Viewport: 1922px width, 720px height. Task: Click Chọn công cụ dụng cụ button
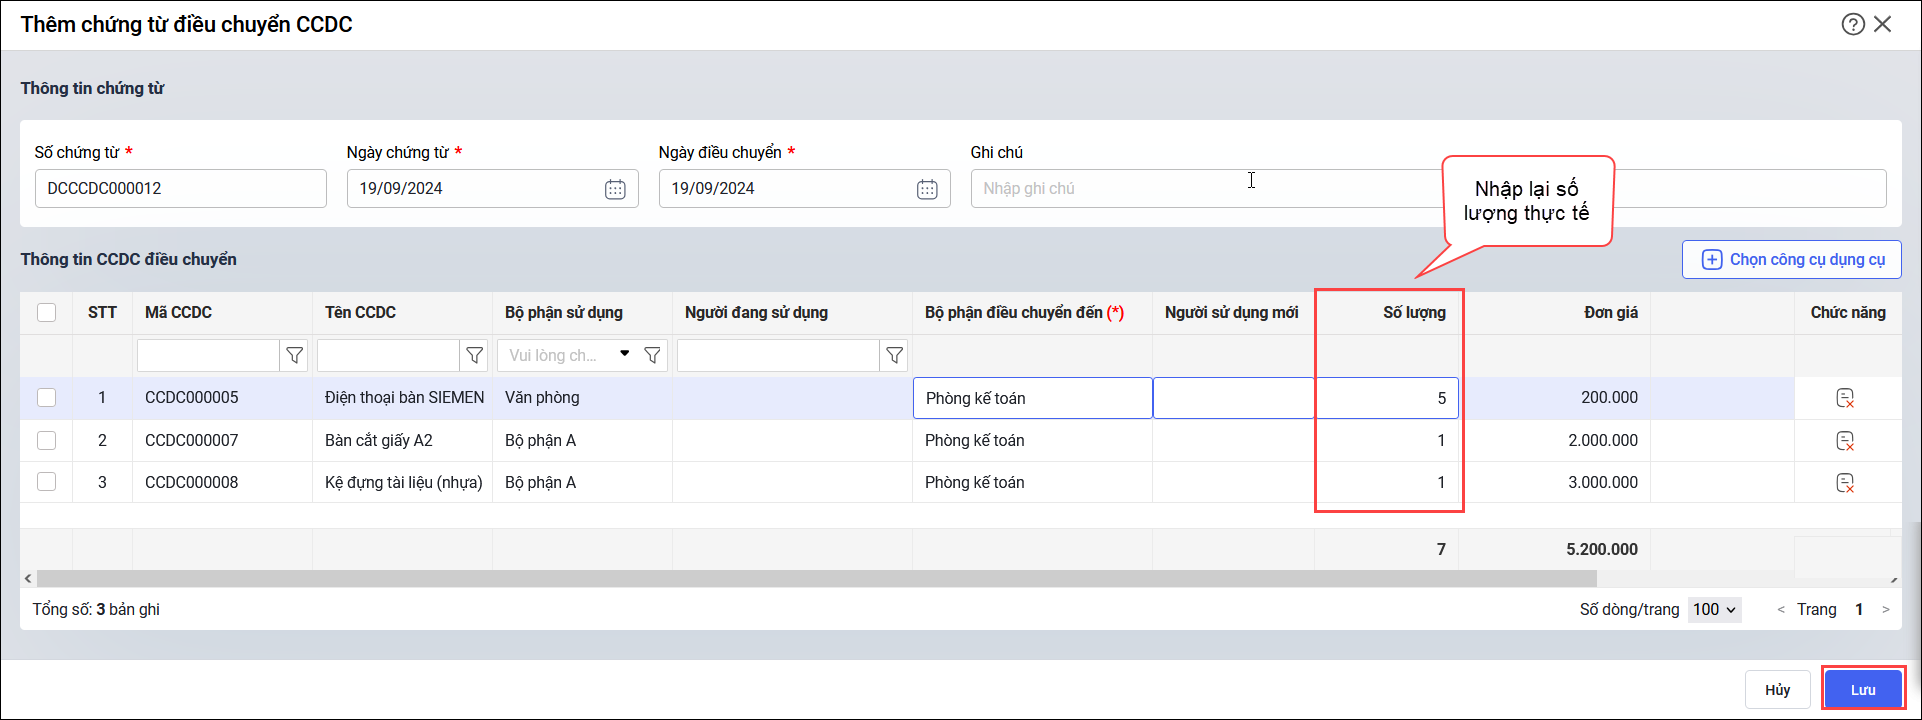pyautogui.click(x=1792, y=259)
